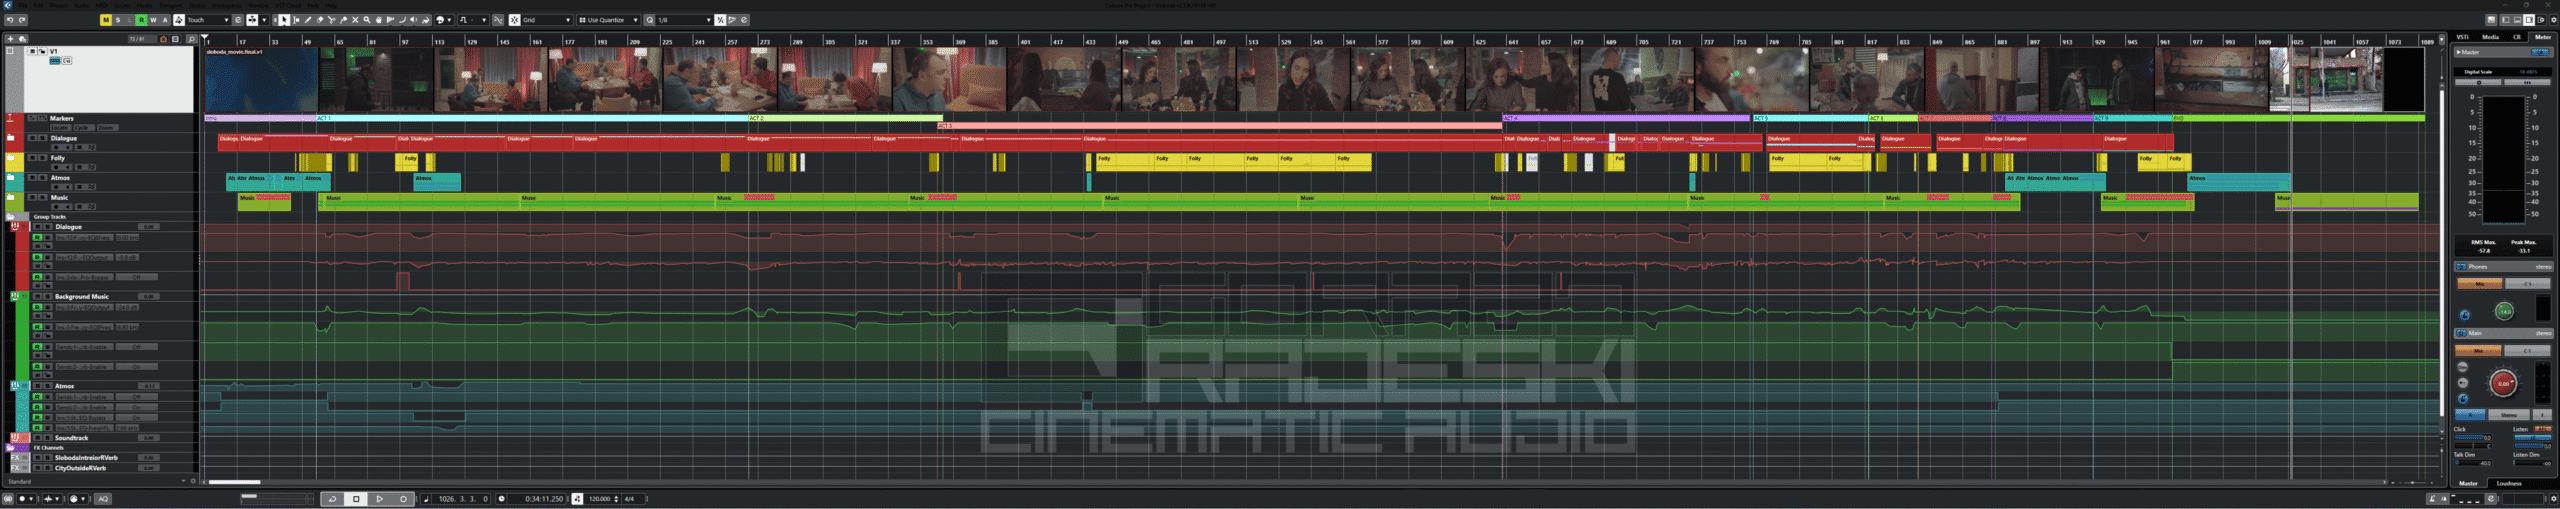The image size is (2560, 509).
Task: Collapse the Group Tracks folder
Action: click(x=11, y=216)
